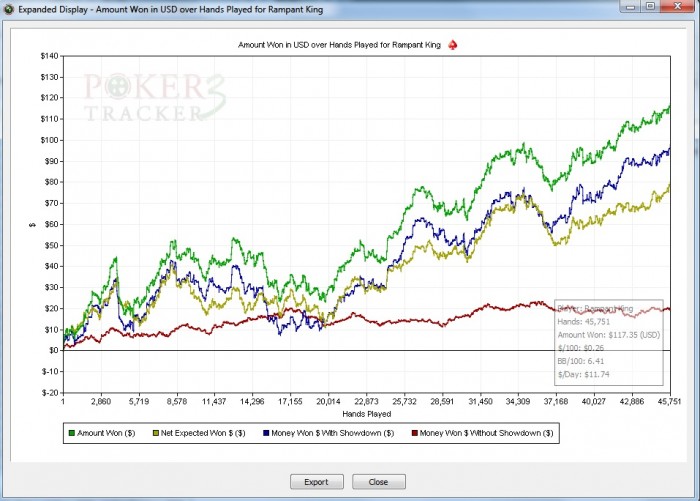This screenshot has width=700, height=501.
Task: Click the blue Money Won With Showdown swatch
Action: pos(267,433)
